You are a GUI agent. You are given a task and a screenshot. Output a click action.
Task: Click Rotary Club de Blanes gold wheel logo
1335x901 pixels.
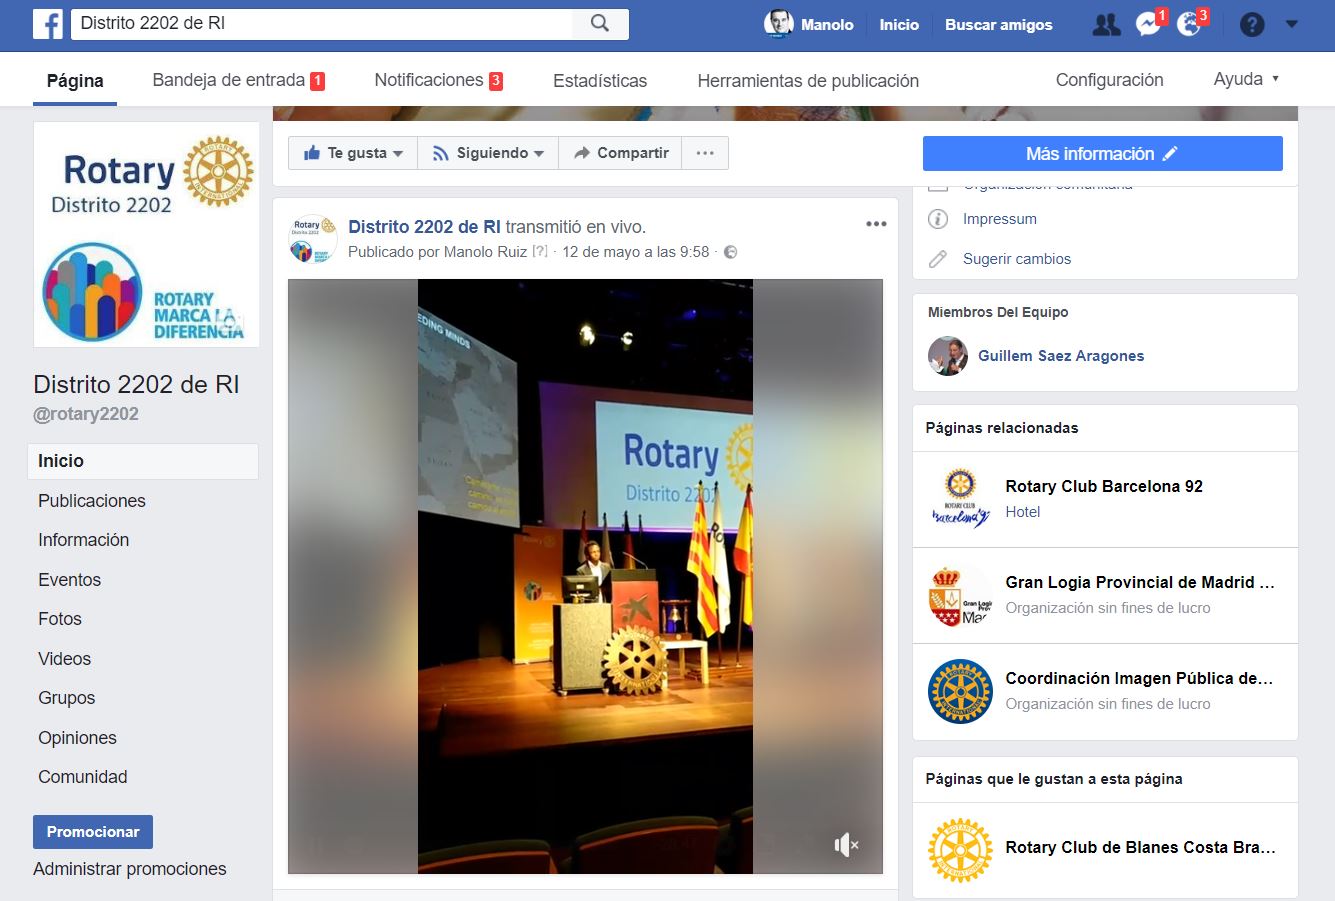pyautogui.click(x=960, y=851)
